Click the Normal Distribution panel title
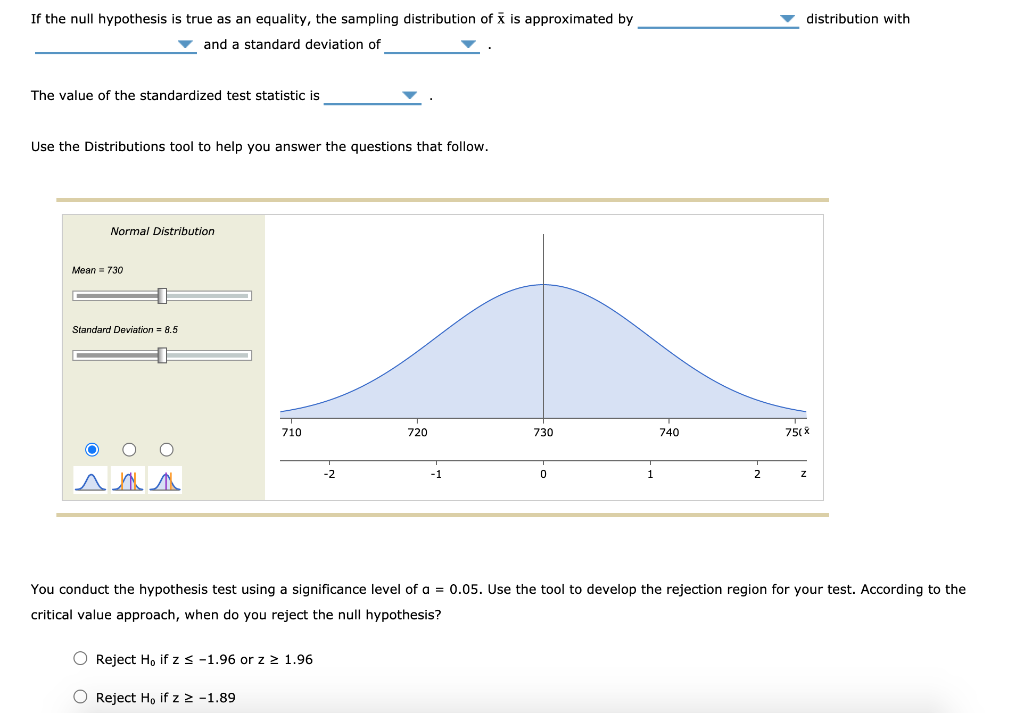Viewport: 1024px width, 713px height. coord(162,231)
